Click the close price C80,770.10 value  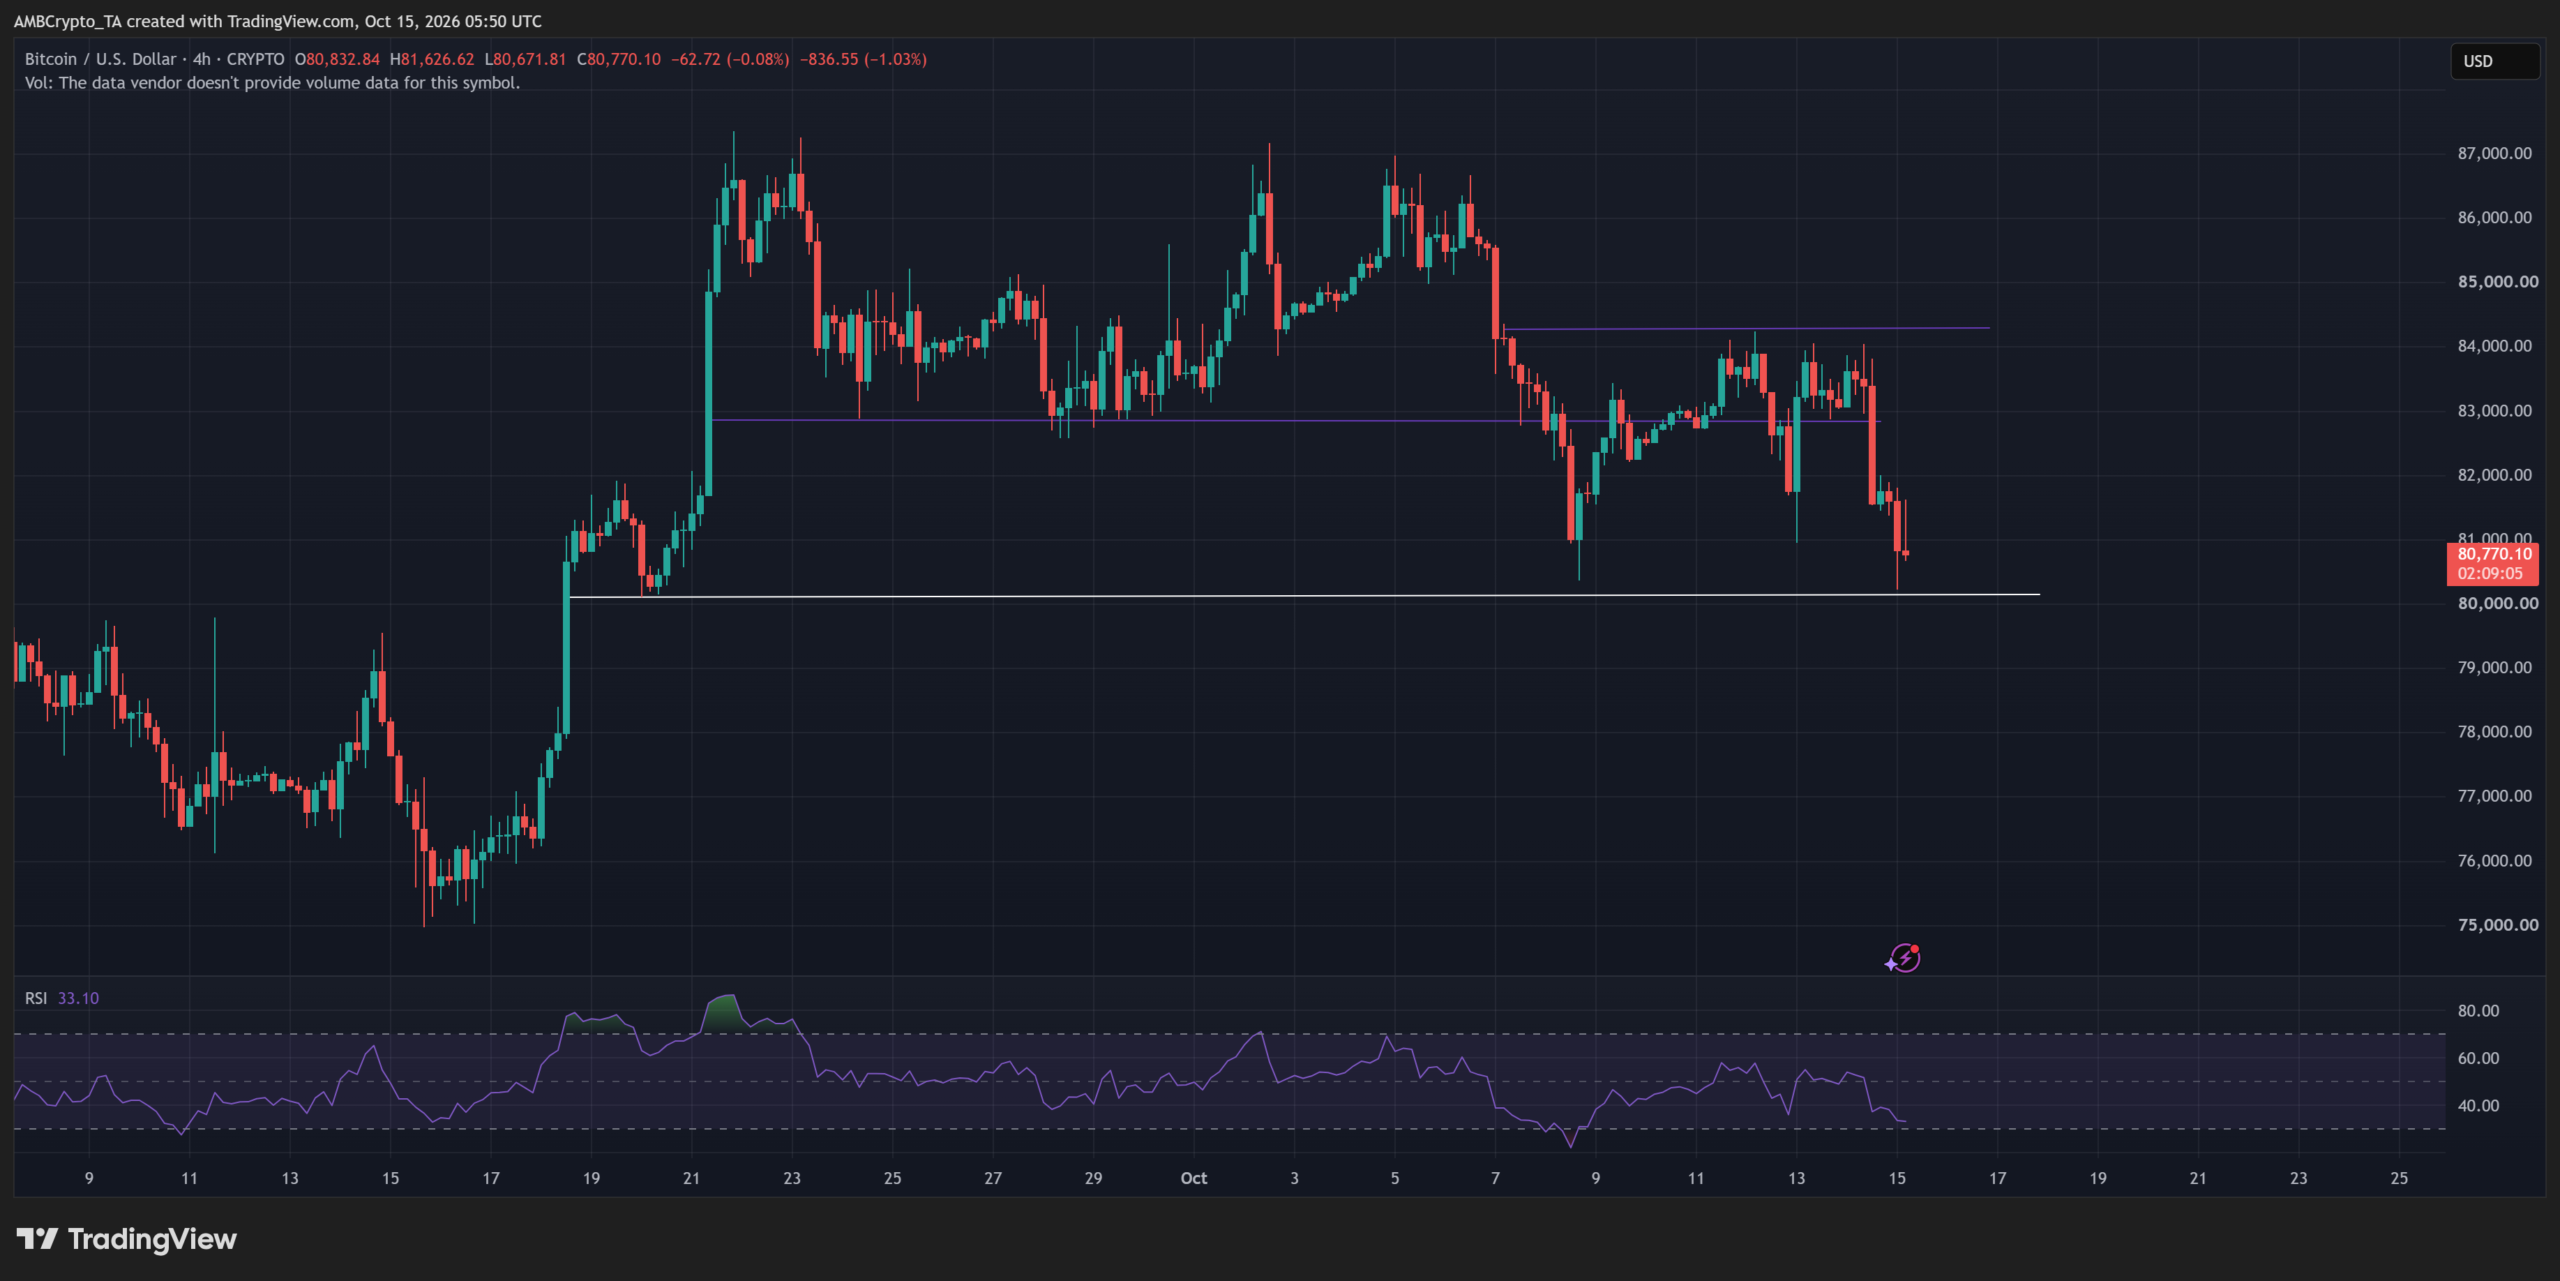[619, 59]
